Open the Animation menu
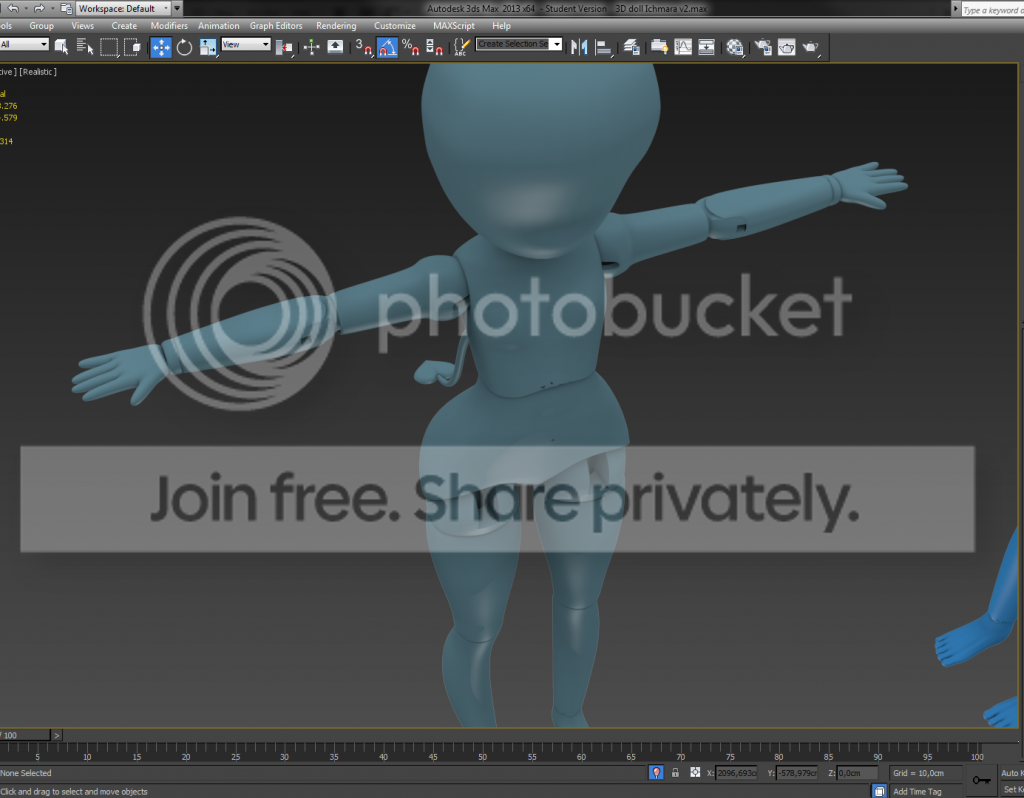 pyautogui.click(x=218, y=25)
